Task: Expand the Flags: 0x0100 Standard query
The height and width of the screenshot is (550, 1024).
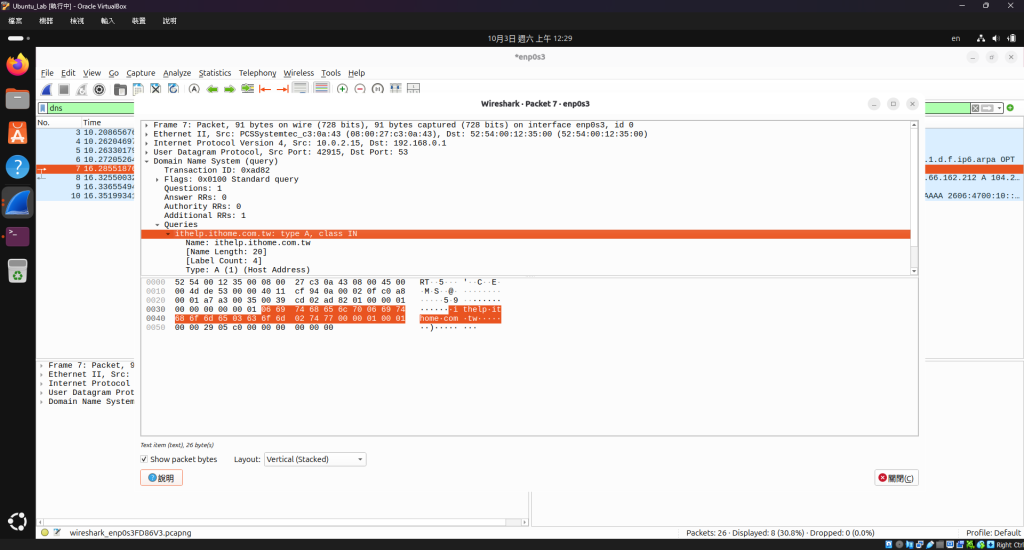Action: tap(157, 179)
